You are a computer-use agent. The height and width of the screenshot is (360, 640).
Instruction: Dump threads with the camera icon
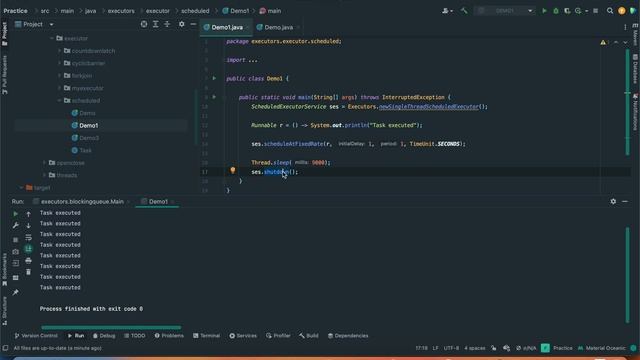click(16, 252)
